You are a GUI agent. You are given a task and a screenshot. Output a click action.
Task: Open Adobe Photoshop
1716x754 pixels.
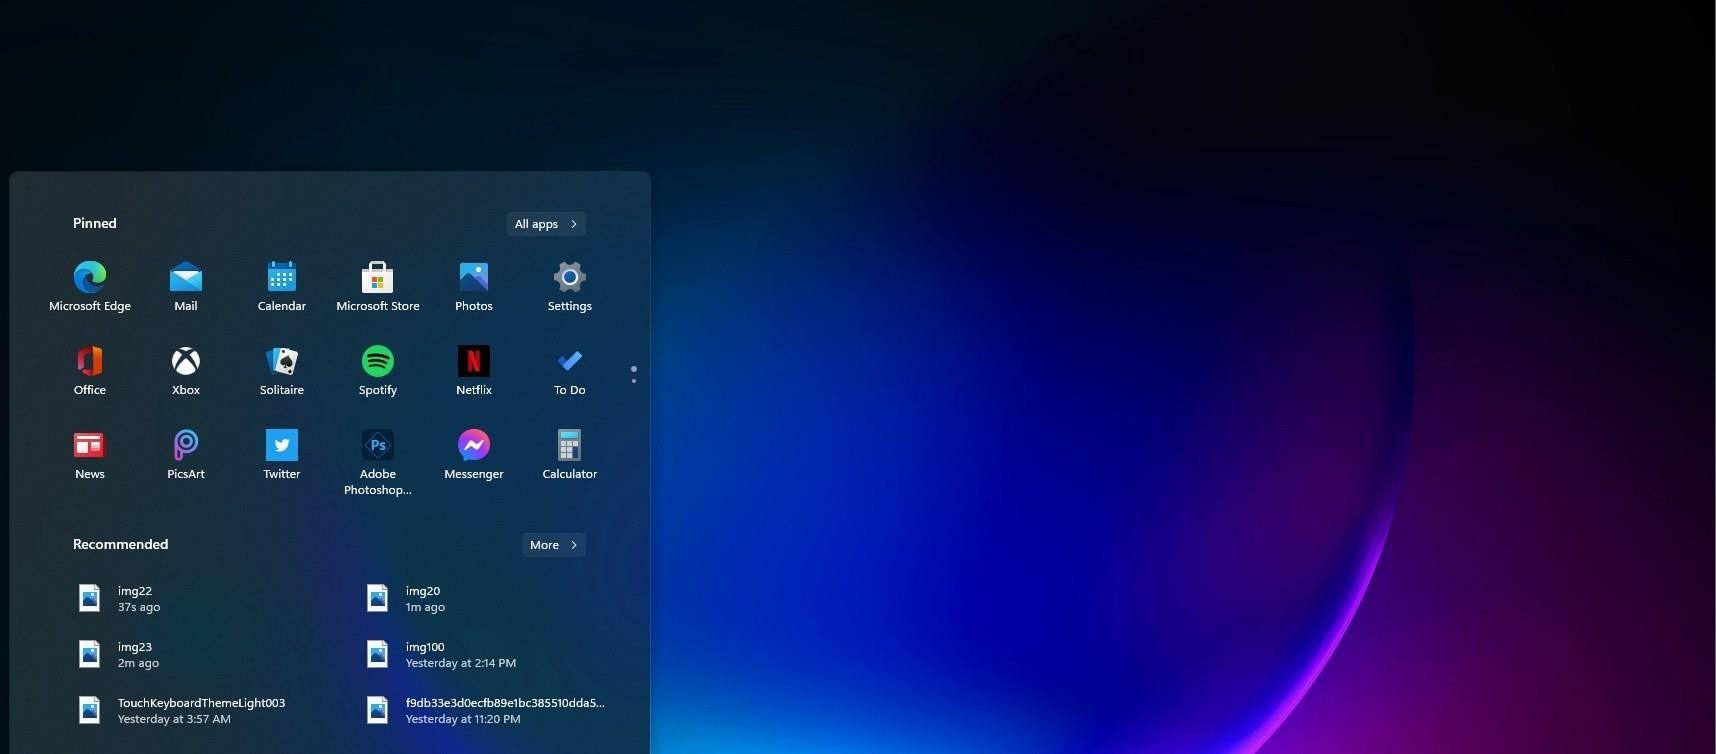378,461
